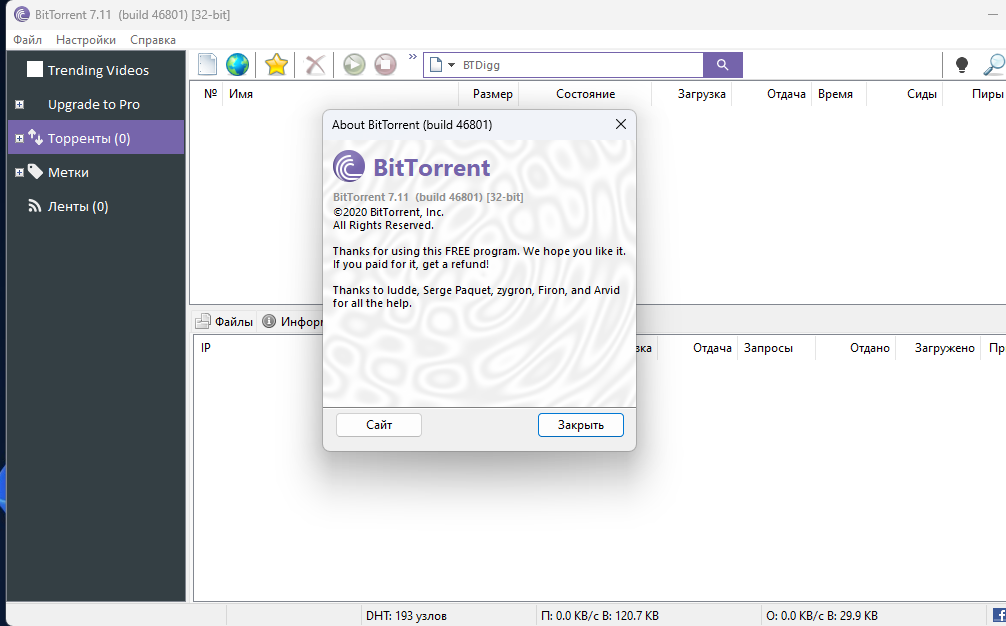Click the light bulb icon in toolbar
1006x626 pixels.
tap(961, 65)
